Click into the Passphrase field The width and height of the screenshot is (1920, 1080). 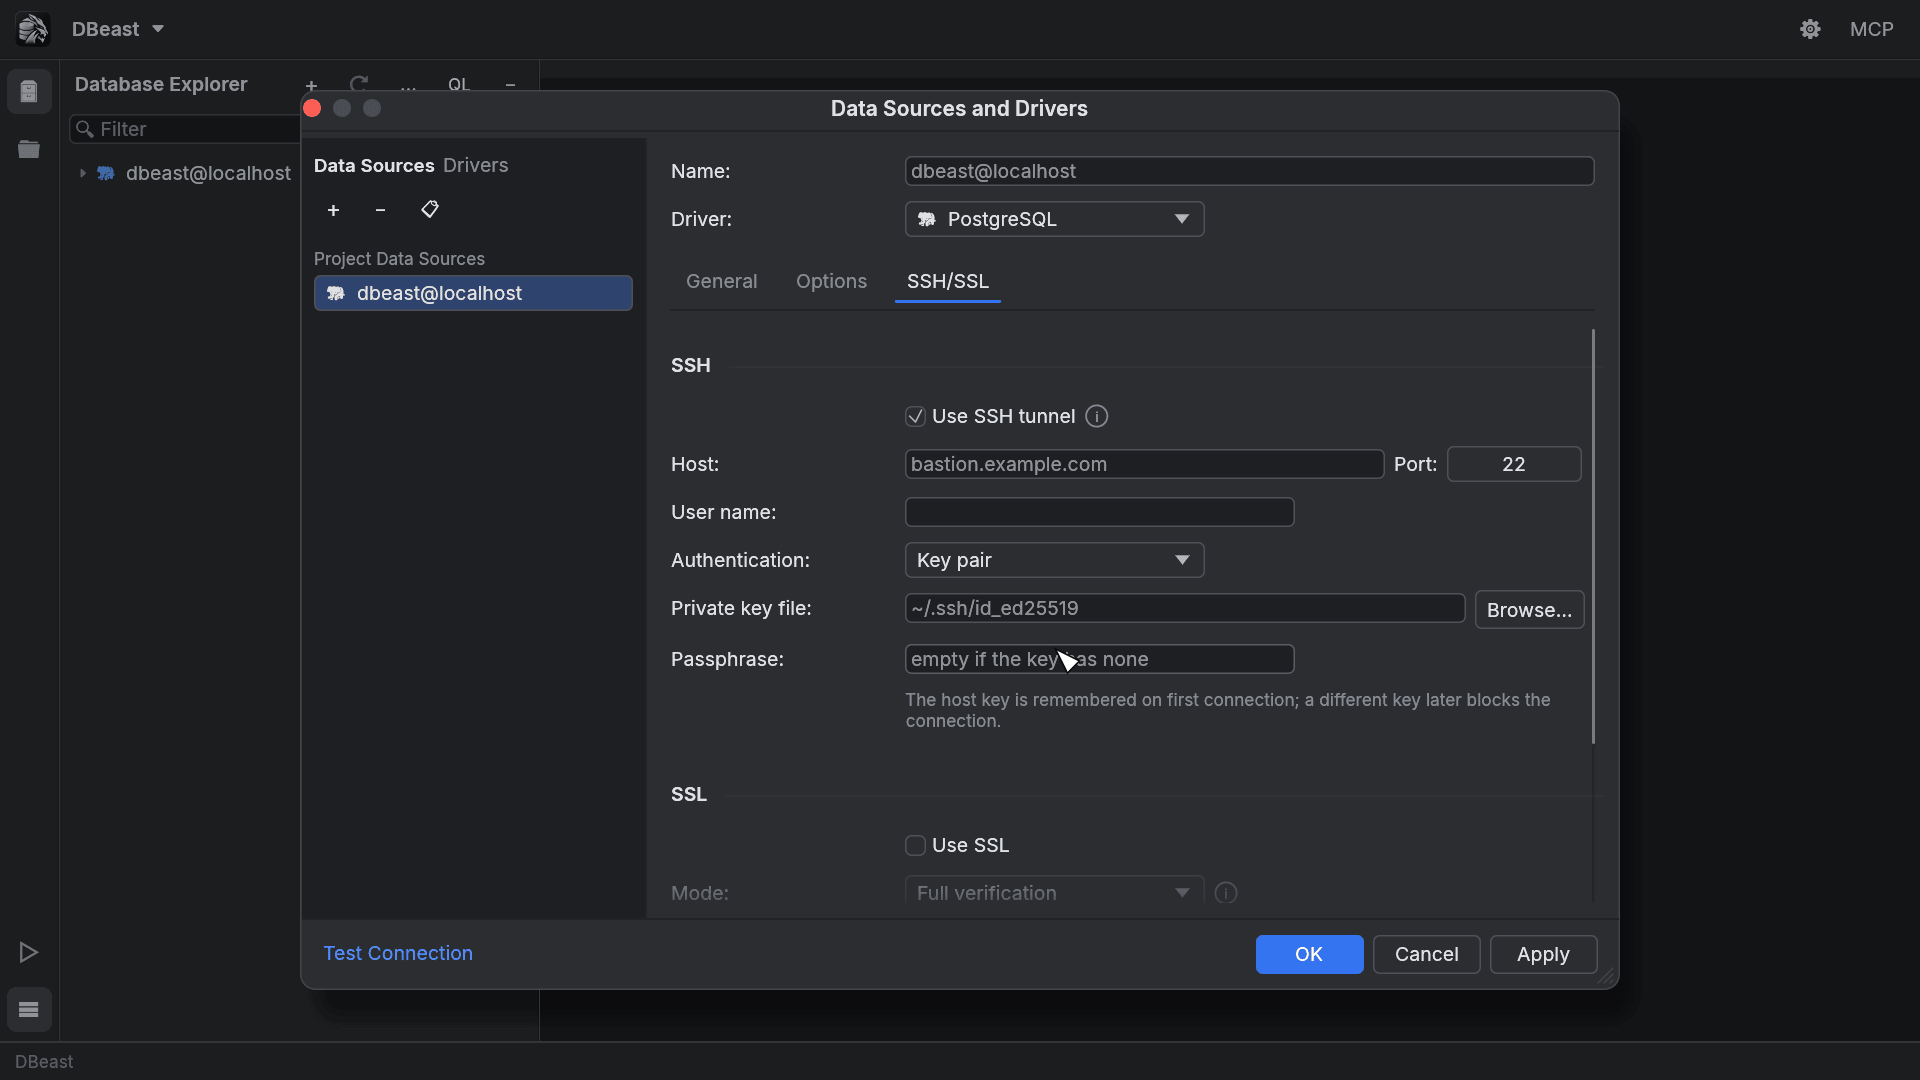point(1099,659)
